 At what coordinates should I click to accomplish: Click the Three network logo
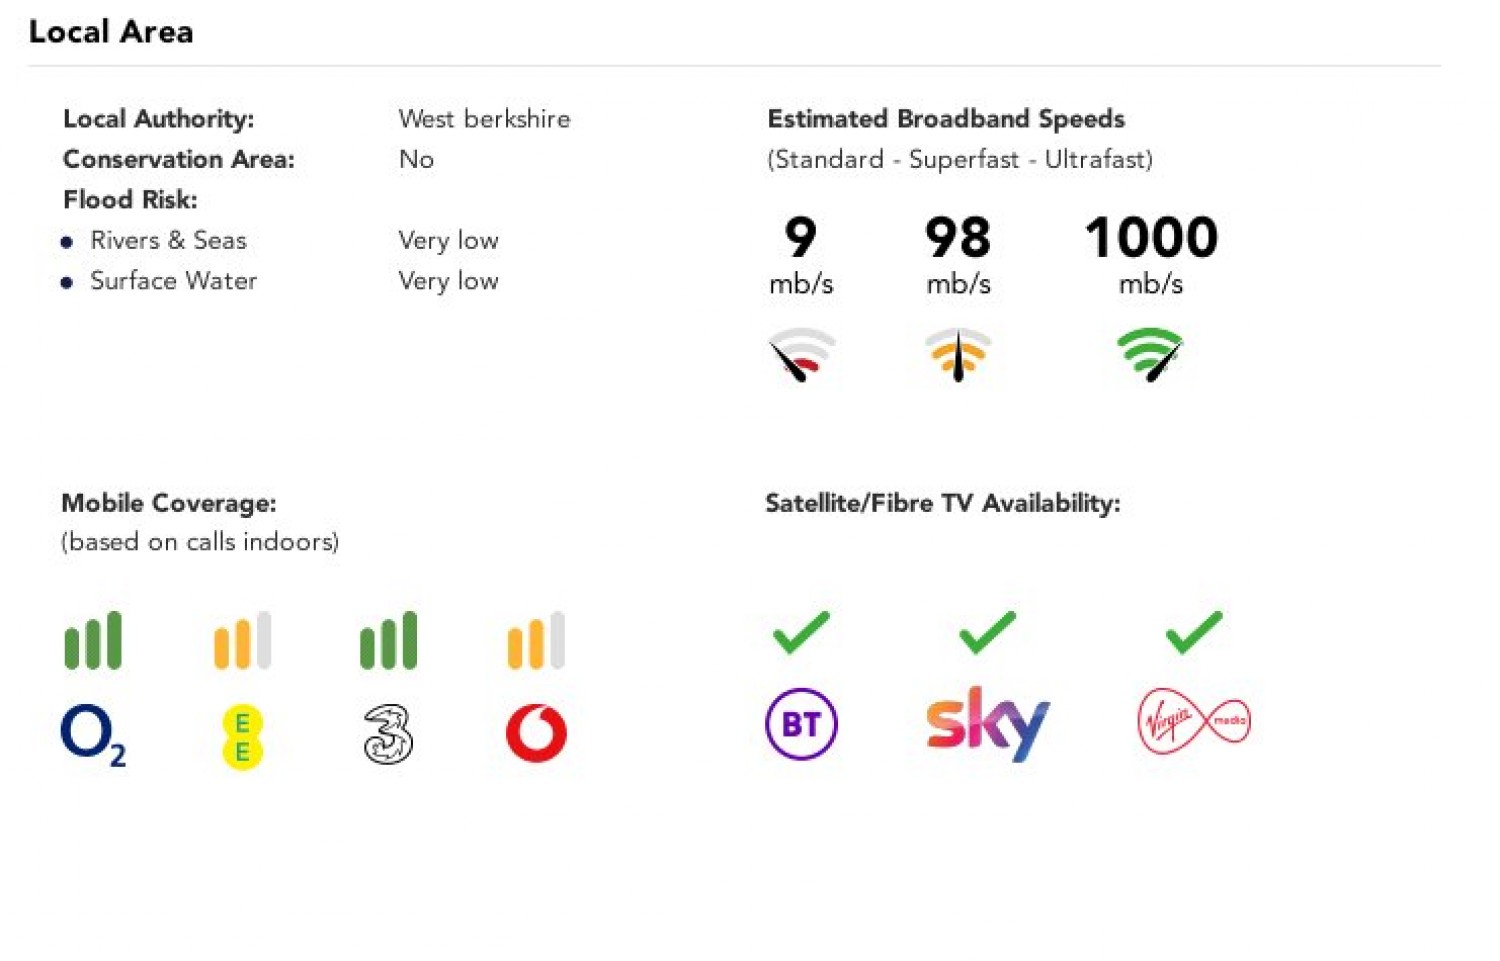(388, 735)
